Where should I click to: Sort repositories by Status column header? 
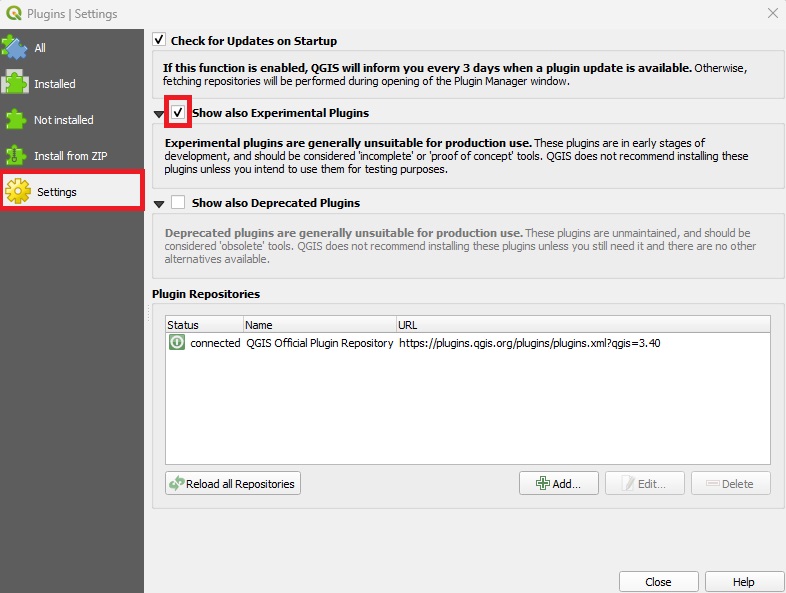[205, 325]
